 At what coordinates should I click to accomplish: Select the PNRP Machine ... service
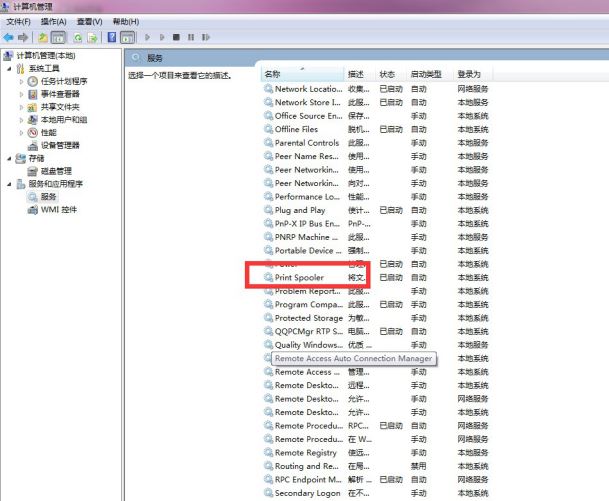(x=306, y=237)
